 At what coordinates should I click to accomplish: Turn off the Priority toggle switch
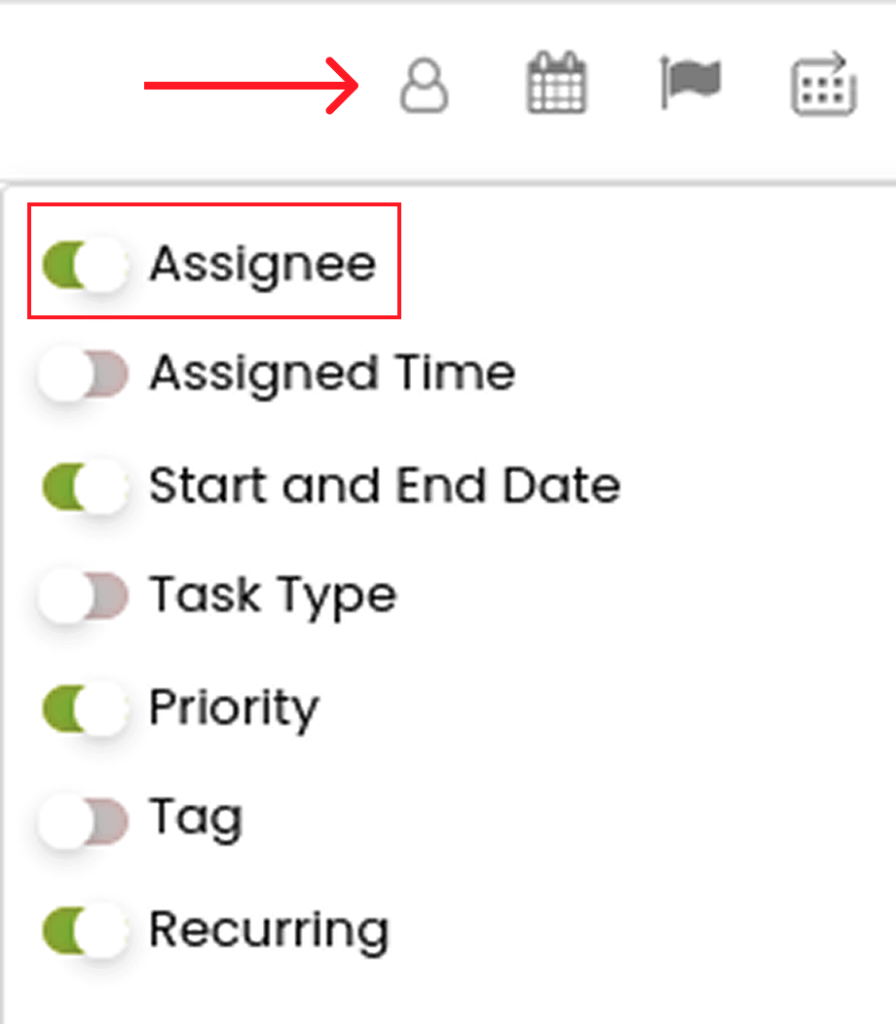pyautogui.click(x=84, y=709)
